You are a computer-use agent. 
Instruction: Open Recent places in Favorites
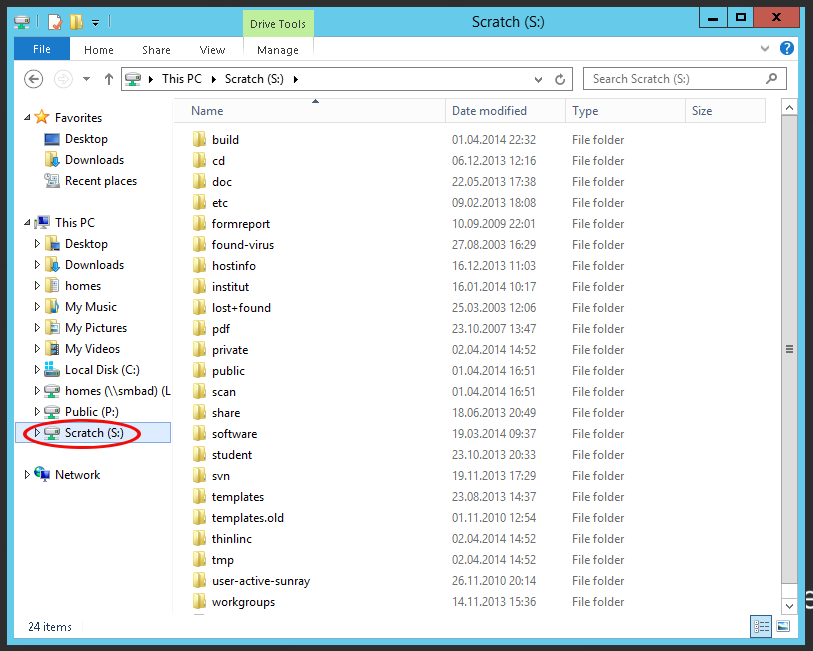[101, 181]
